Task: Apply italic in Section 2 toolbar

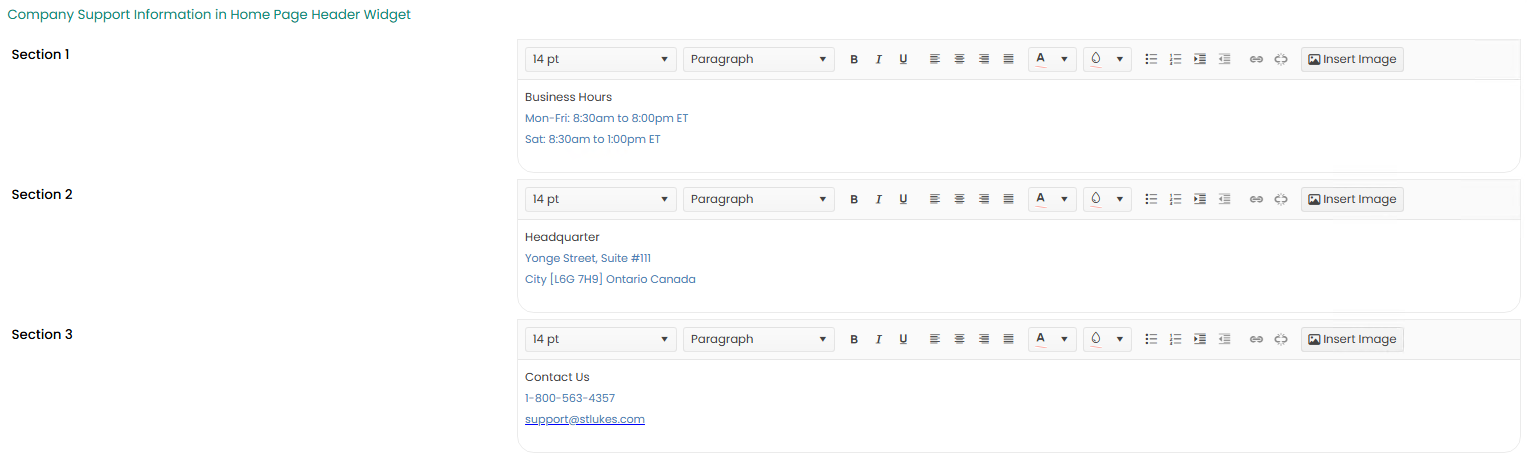Action: (879, 200)
